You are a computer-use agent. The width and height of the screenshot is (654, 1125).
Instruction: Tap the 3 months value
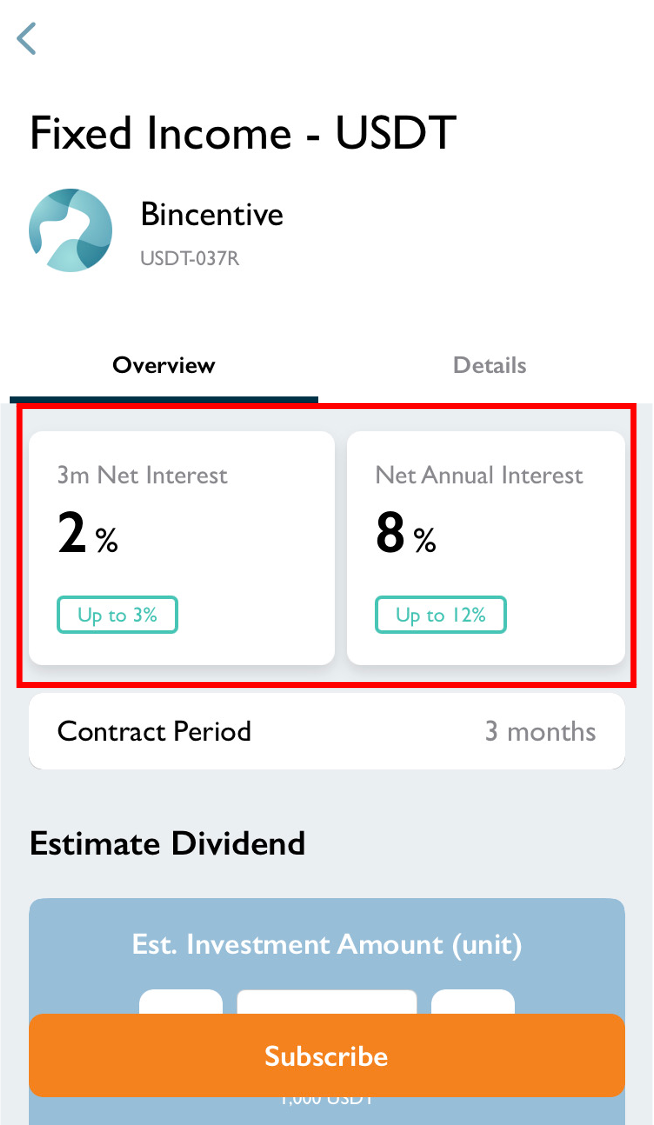coord(540,731)
